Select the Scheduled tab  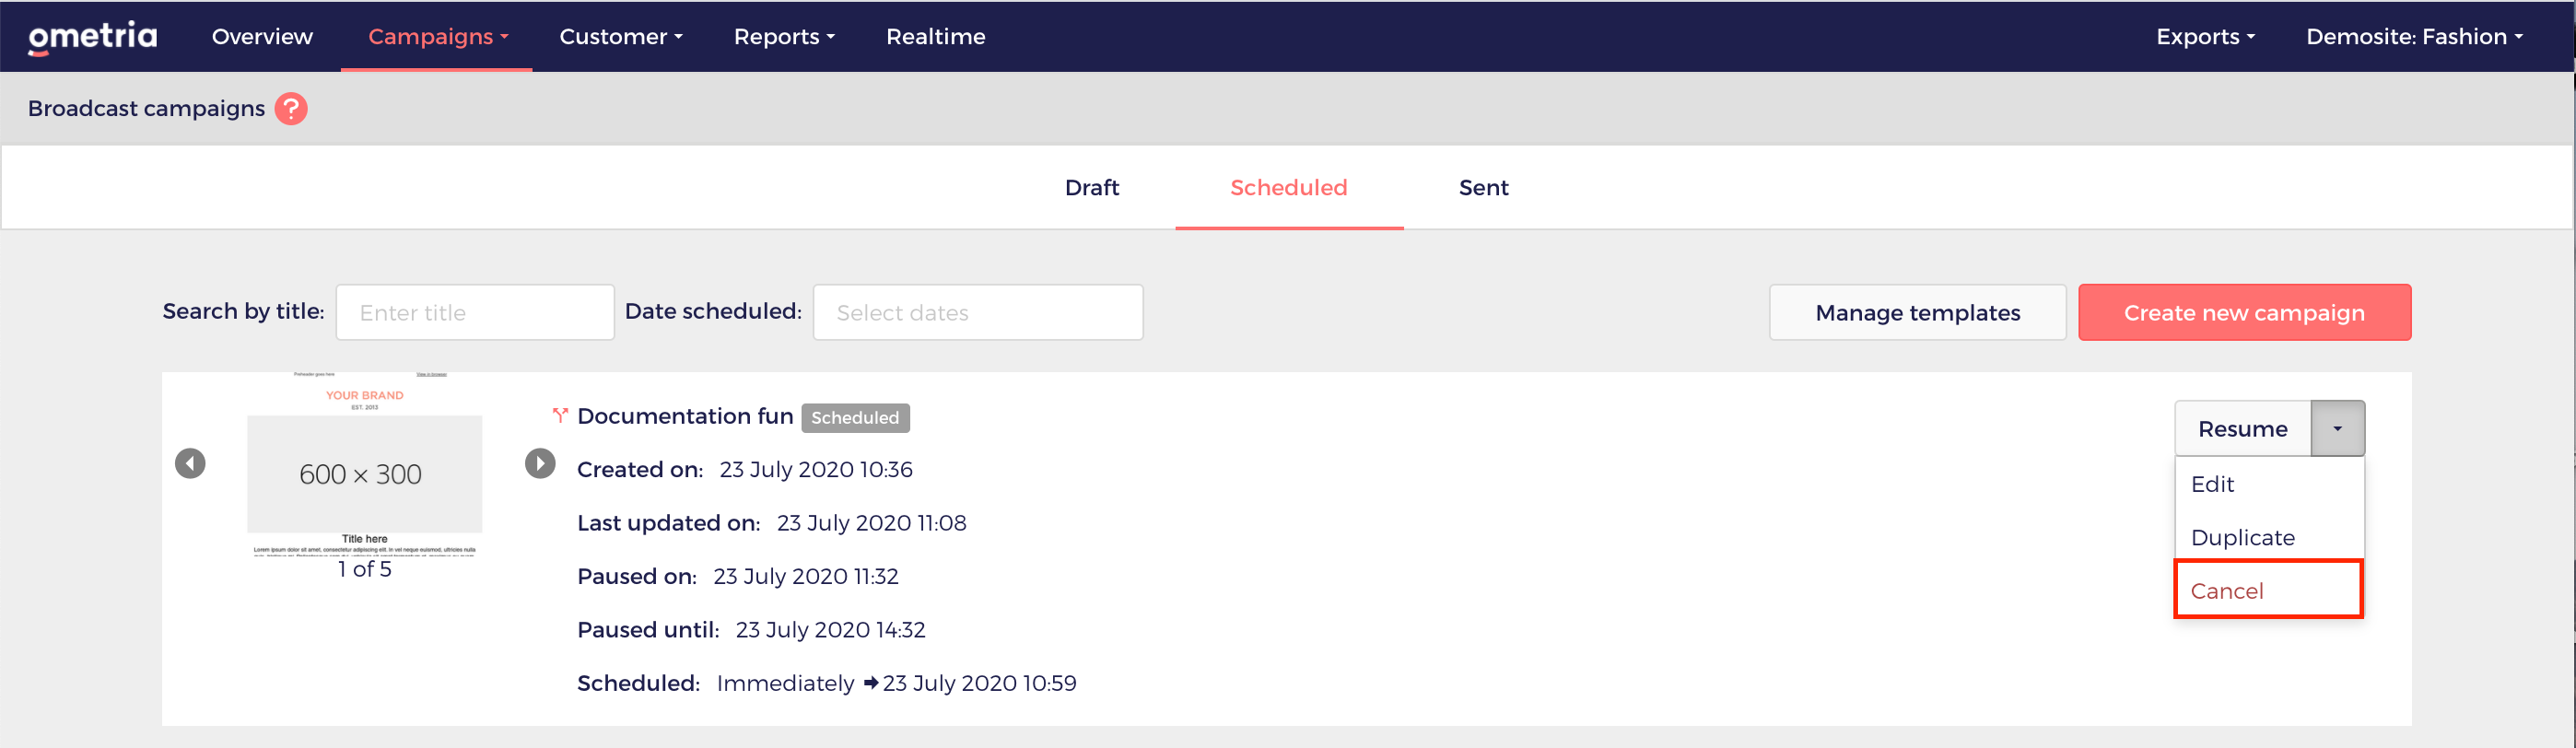1289,187
